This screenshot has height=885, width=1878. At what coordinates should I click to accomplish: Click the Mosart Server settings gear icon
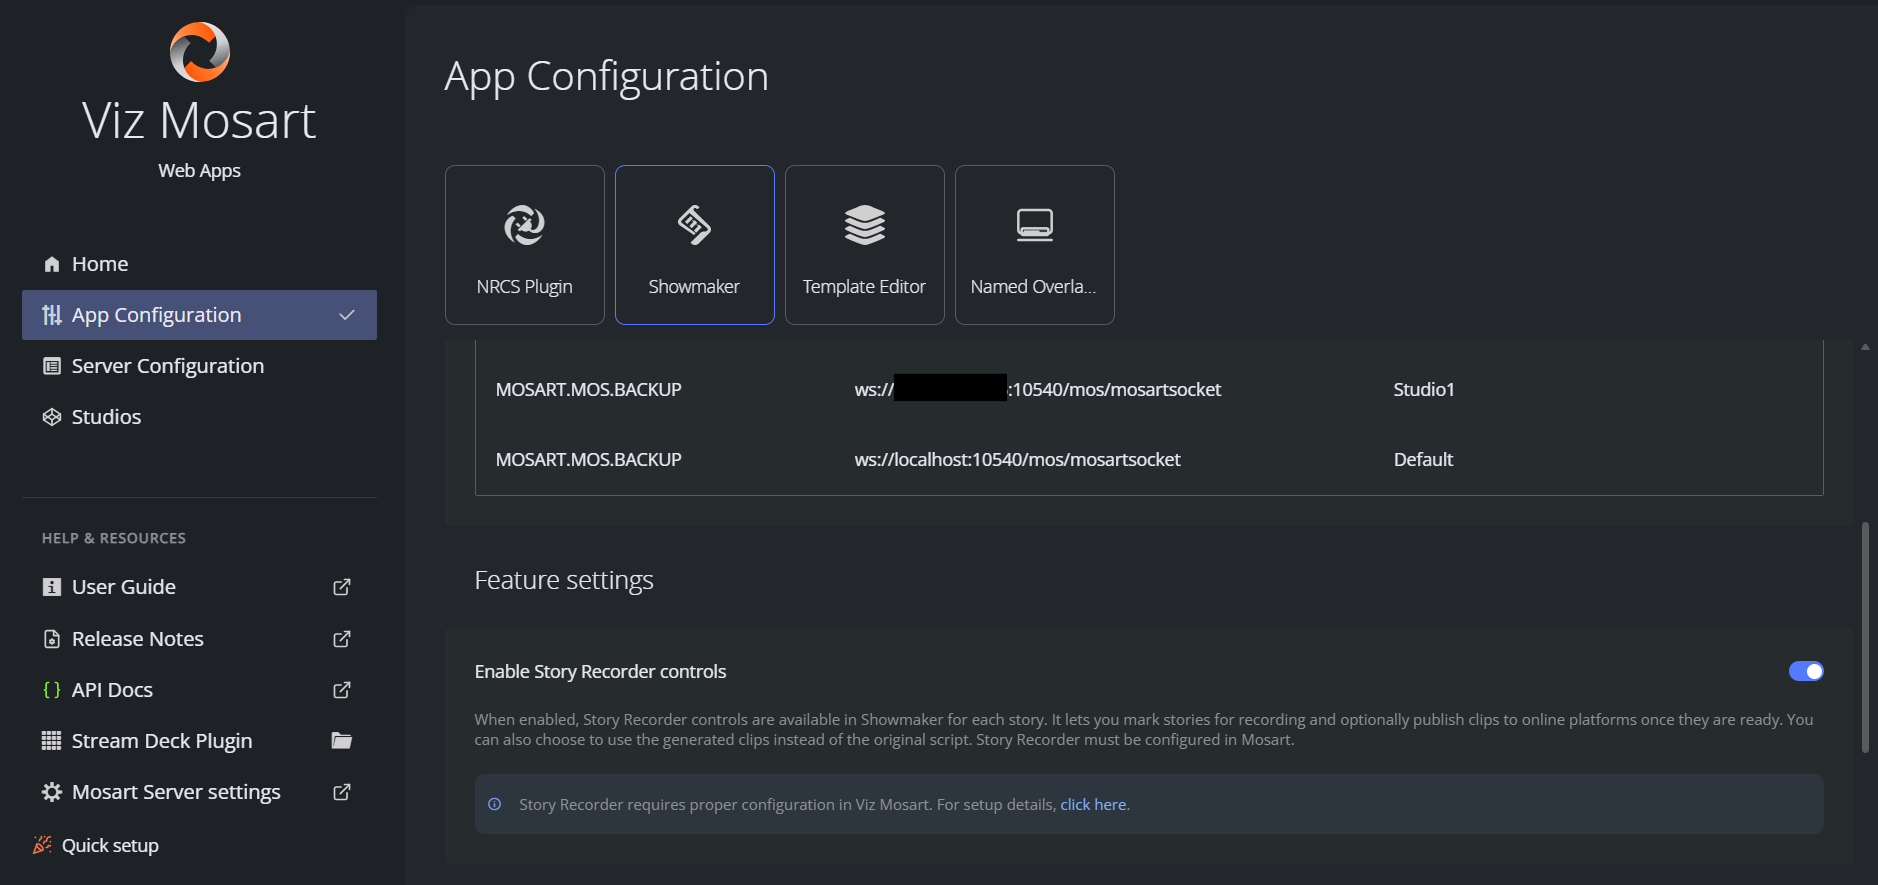pos(52,792)
